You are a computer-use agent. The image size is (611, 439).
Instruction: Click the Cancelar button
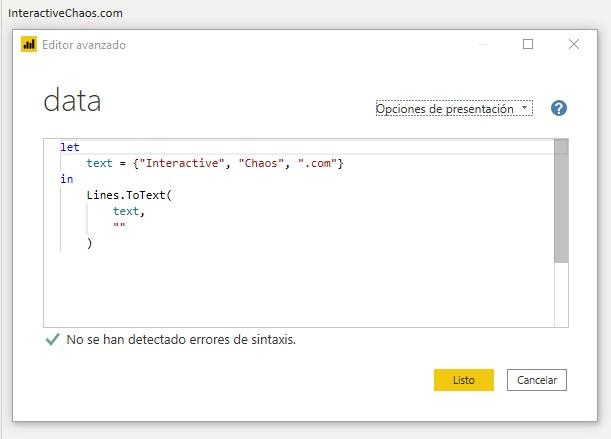tap(537, 380)
